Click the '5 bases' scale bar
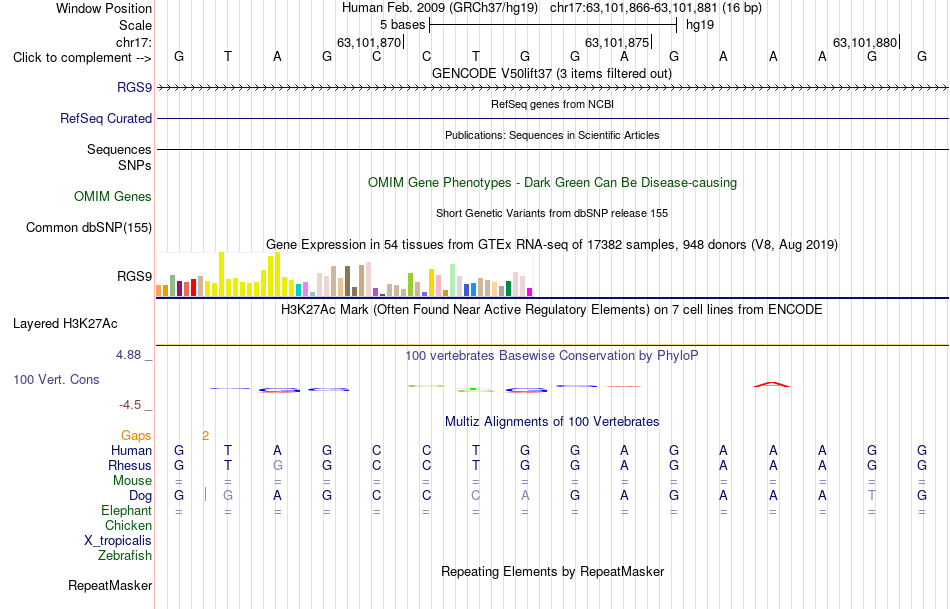950x609 pixels. 553,25
